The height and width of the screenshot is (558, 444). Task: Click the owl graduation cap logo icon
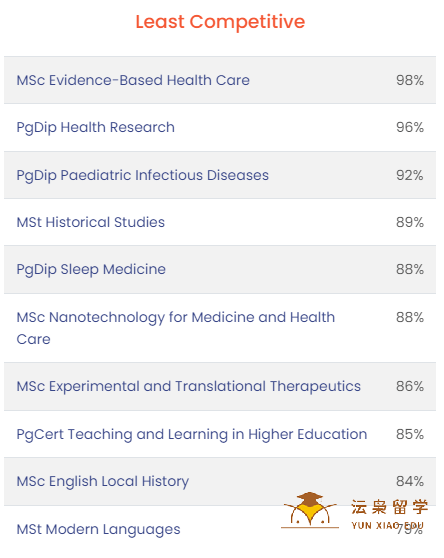tap(310, 510)
